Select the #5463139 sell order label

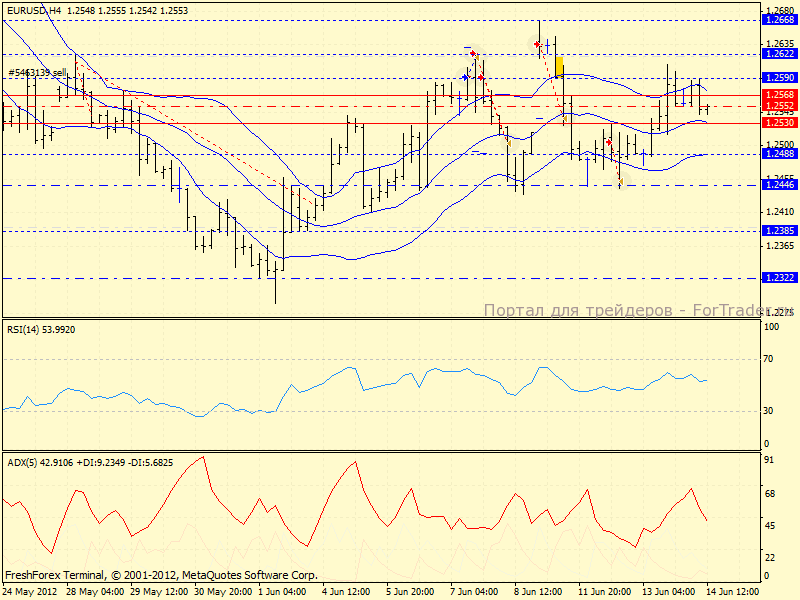[37, 72]
